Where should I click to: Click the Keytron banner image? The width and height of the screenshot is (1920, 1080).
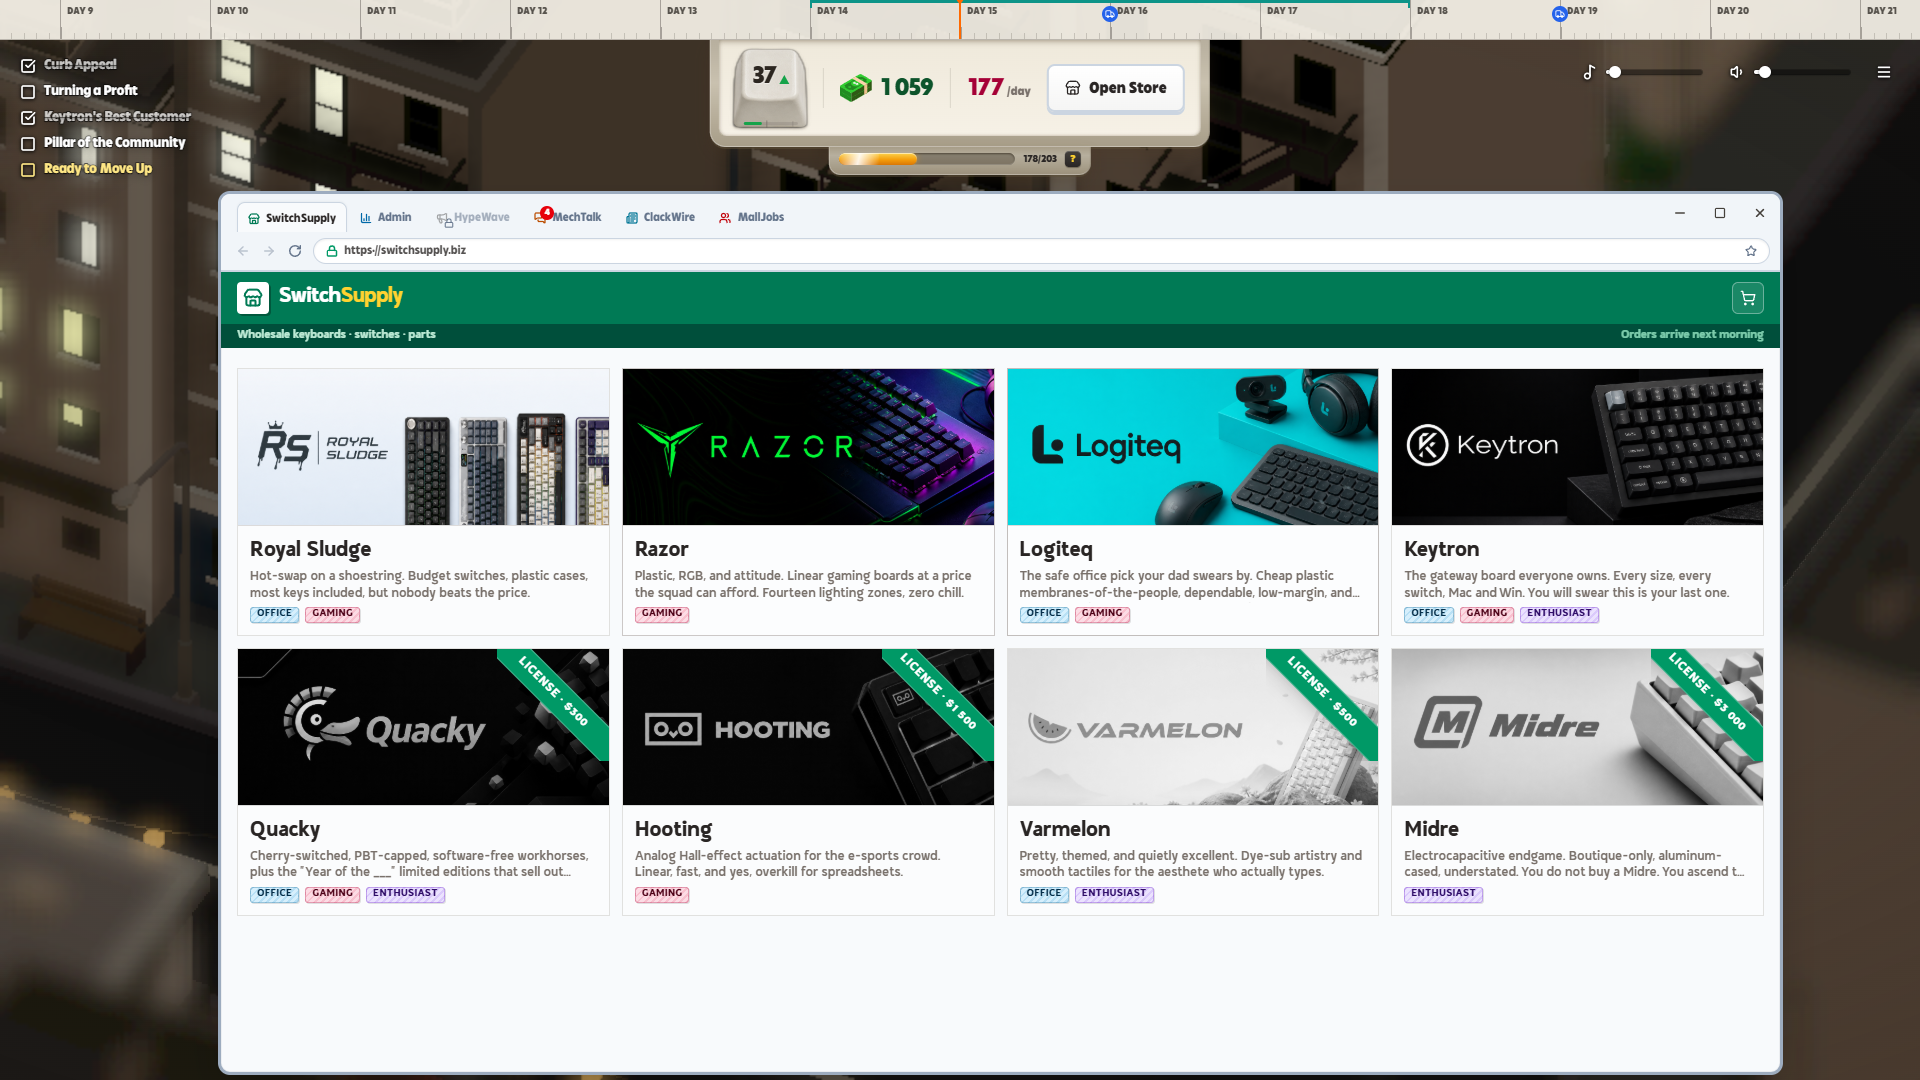(x=1577, y=447)
